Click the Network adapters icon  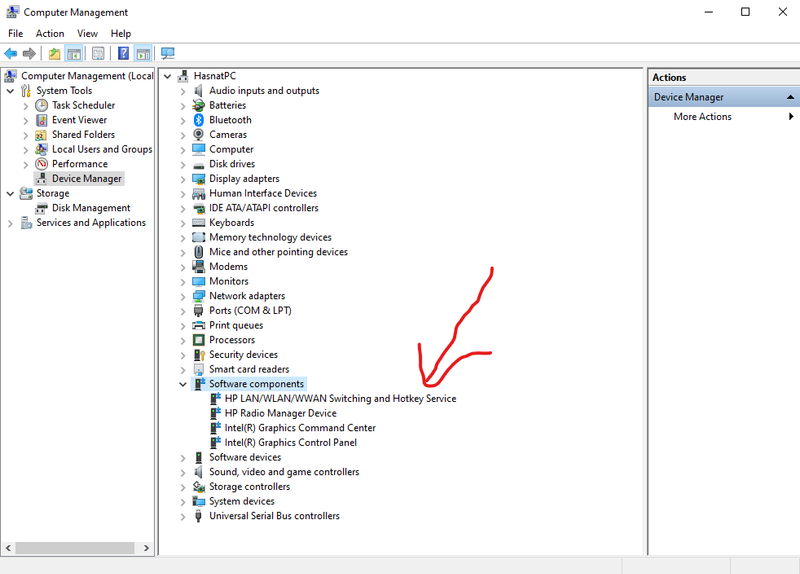[x=198, y=296]
